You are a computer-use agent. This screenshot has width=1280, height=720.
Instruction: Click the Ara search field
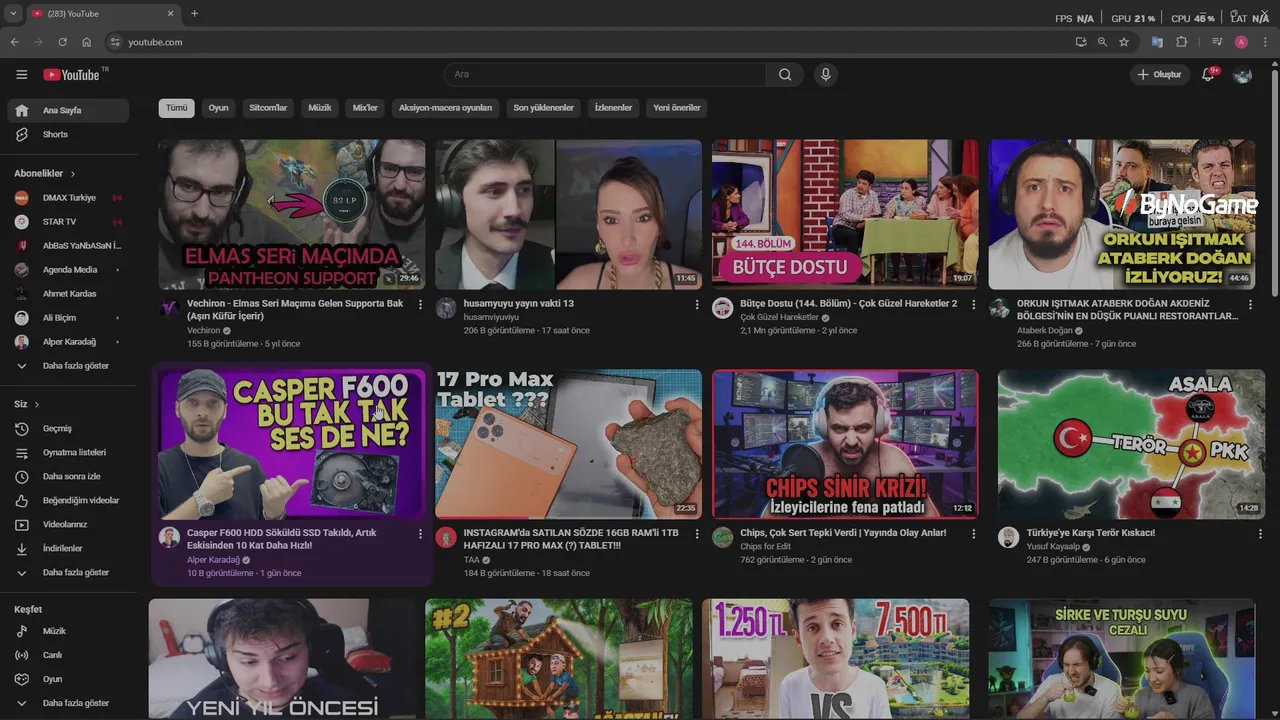pyautogui.click(x=605, y=74)
